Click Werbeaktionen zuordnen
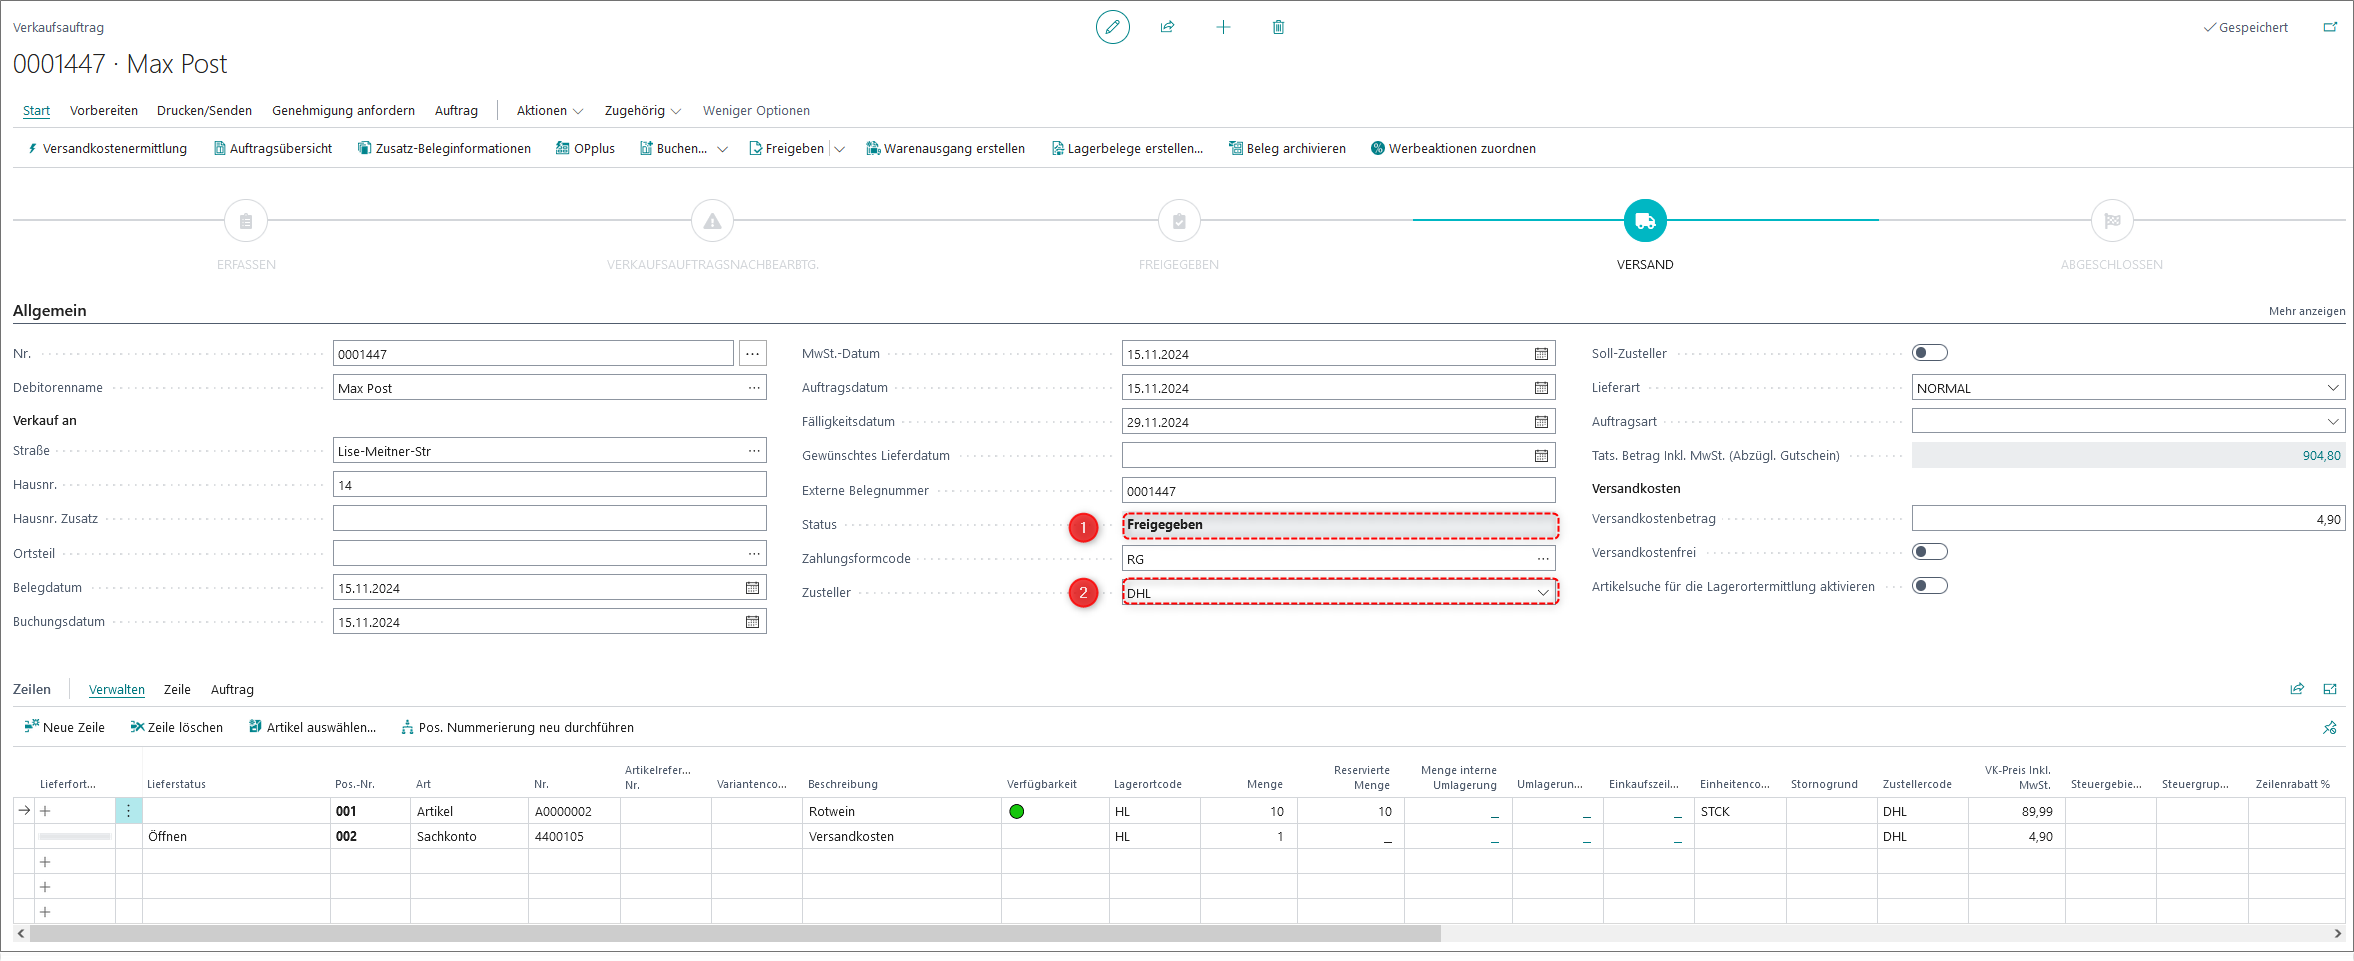 point(1454,149)
